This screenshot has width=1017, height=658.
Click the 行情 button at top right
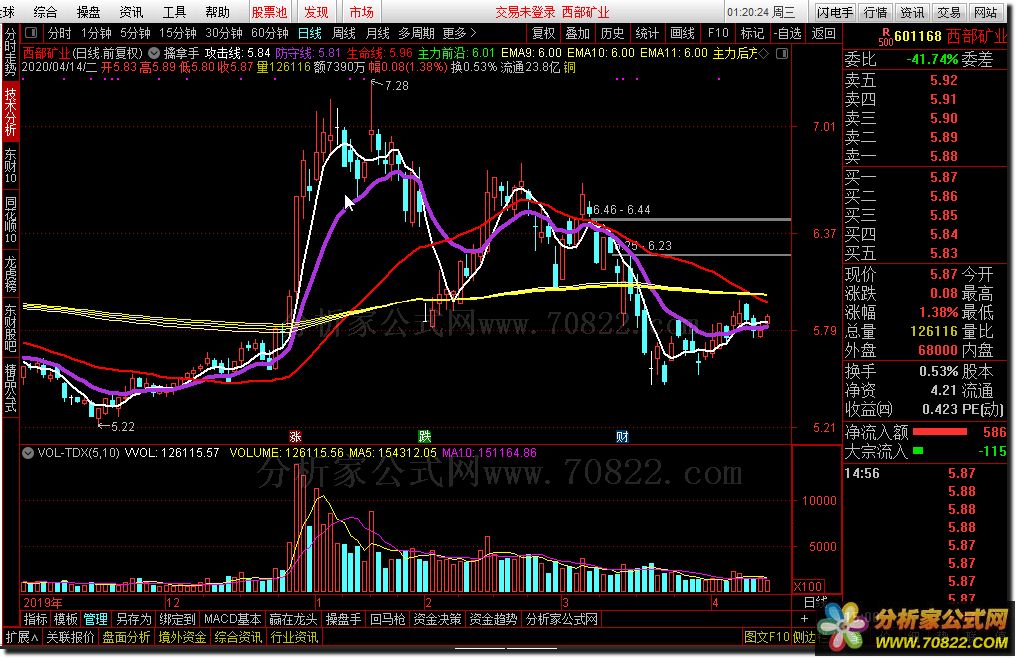pyautogui.click(x=876, y=12)
